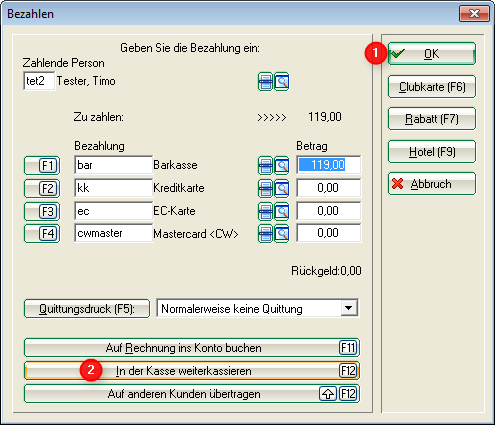Click list icon in Mastercard <CW> row
This screenshot has height=425, width=495.
(266, 233)
